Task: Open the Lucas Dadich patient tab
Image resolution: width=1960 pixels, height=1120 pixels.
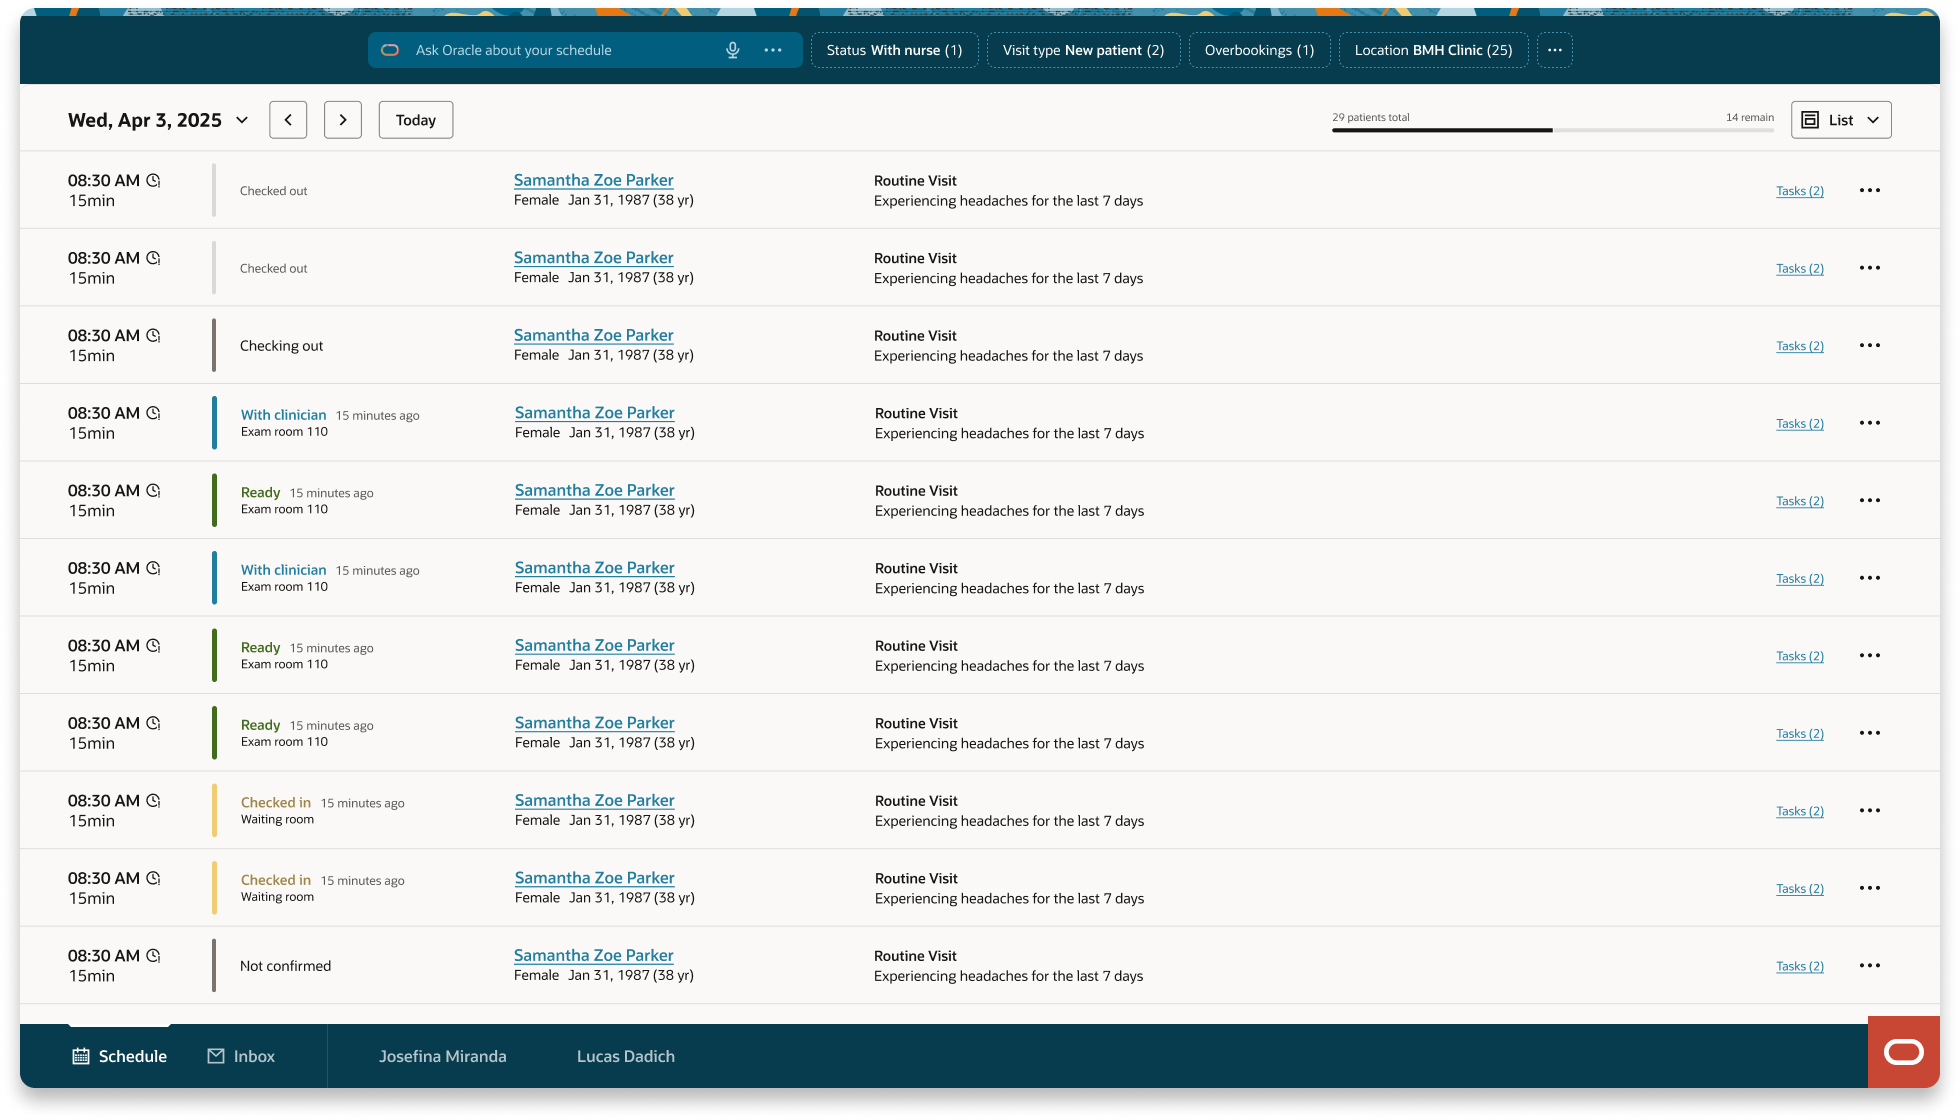Action: pos(626,1056)
